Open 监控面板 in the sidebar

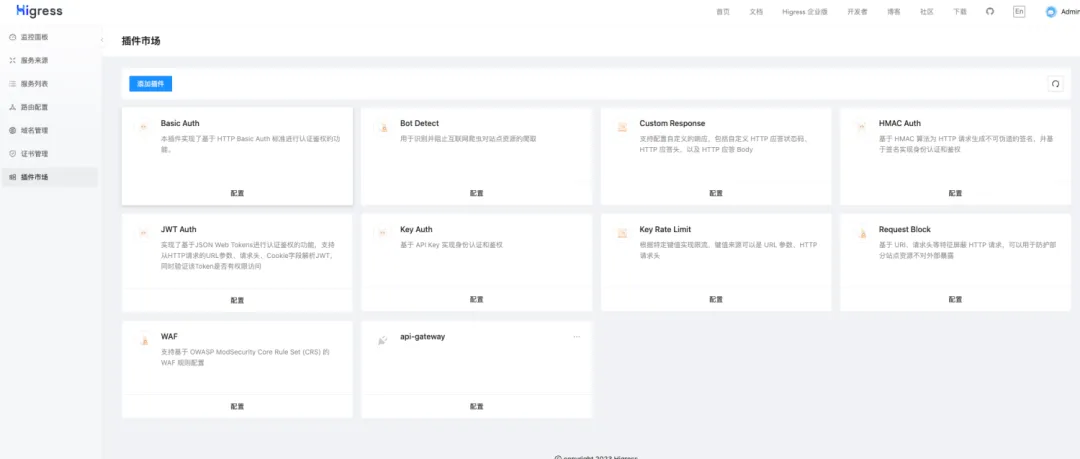tap(34, 37)
